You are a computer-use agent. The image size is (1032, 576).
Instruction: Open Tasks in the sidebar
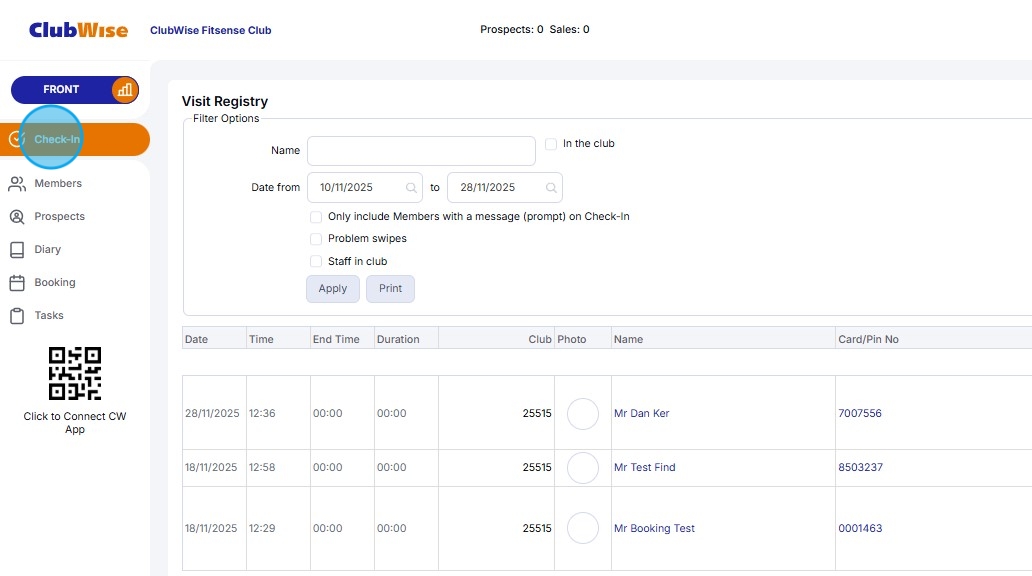click(49, 315)
